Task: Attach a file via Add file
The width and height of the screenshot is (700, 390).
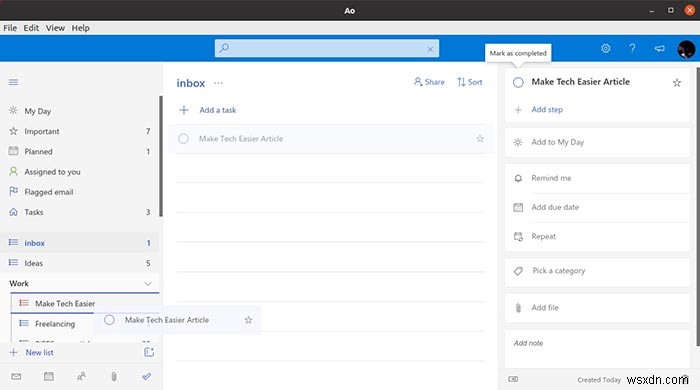Action: [x=597, y=308]
